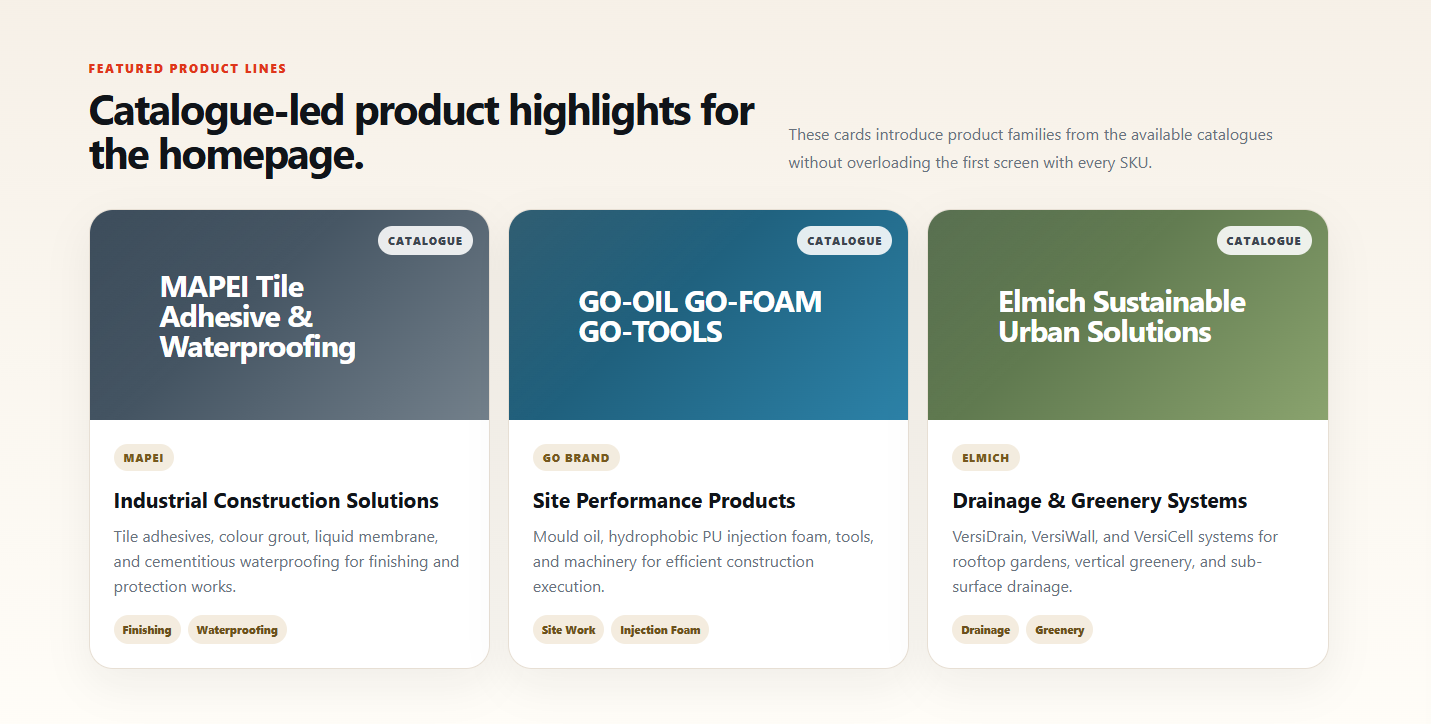
Task: Click the Finishing tag
Action: click(x=147, y=630)
